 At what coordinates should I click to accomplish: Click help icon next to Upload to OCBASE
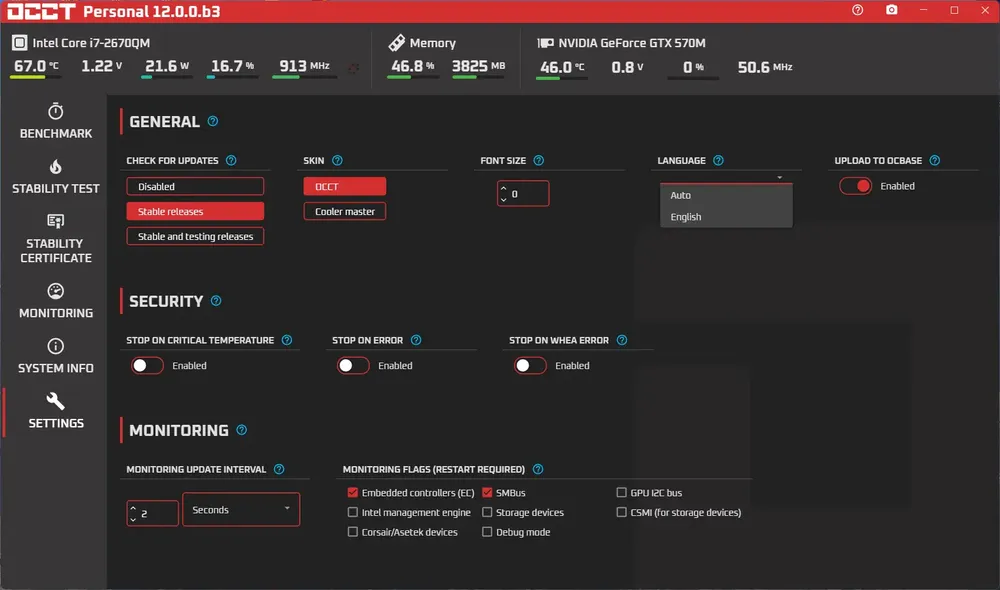934,160
